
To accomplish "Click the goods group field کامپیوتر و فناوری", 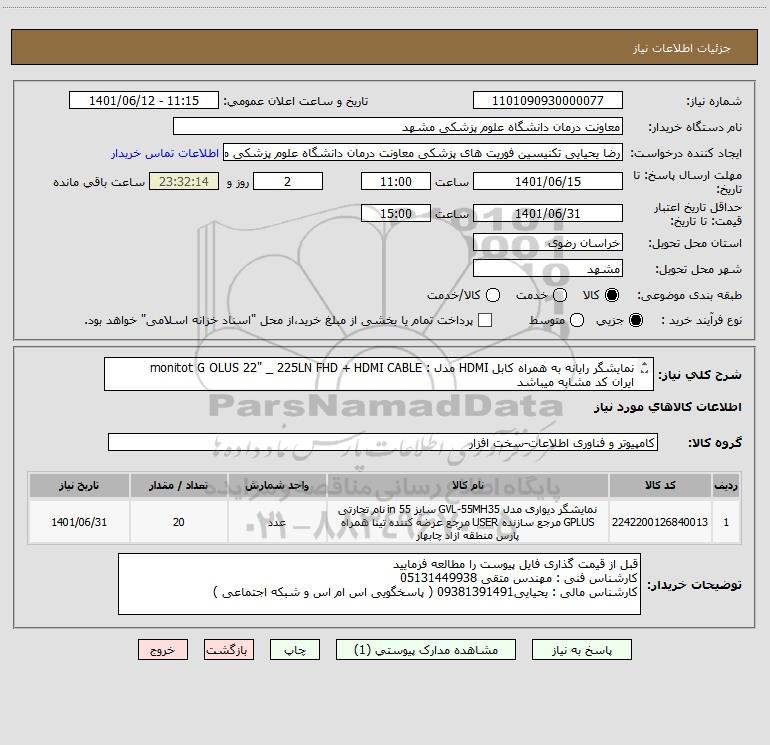I will pyautogui.click(x=383, y=442).
